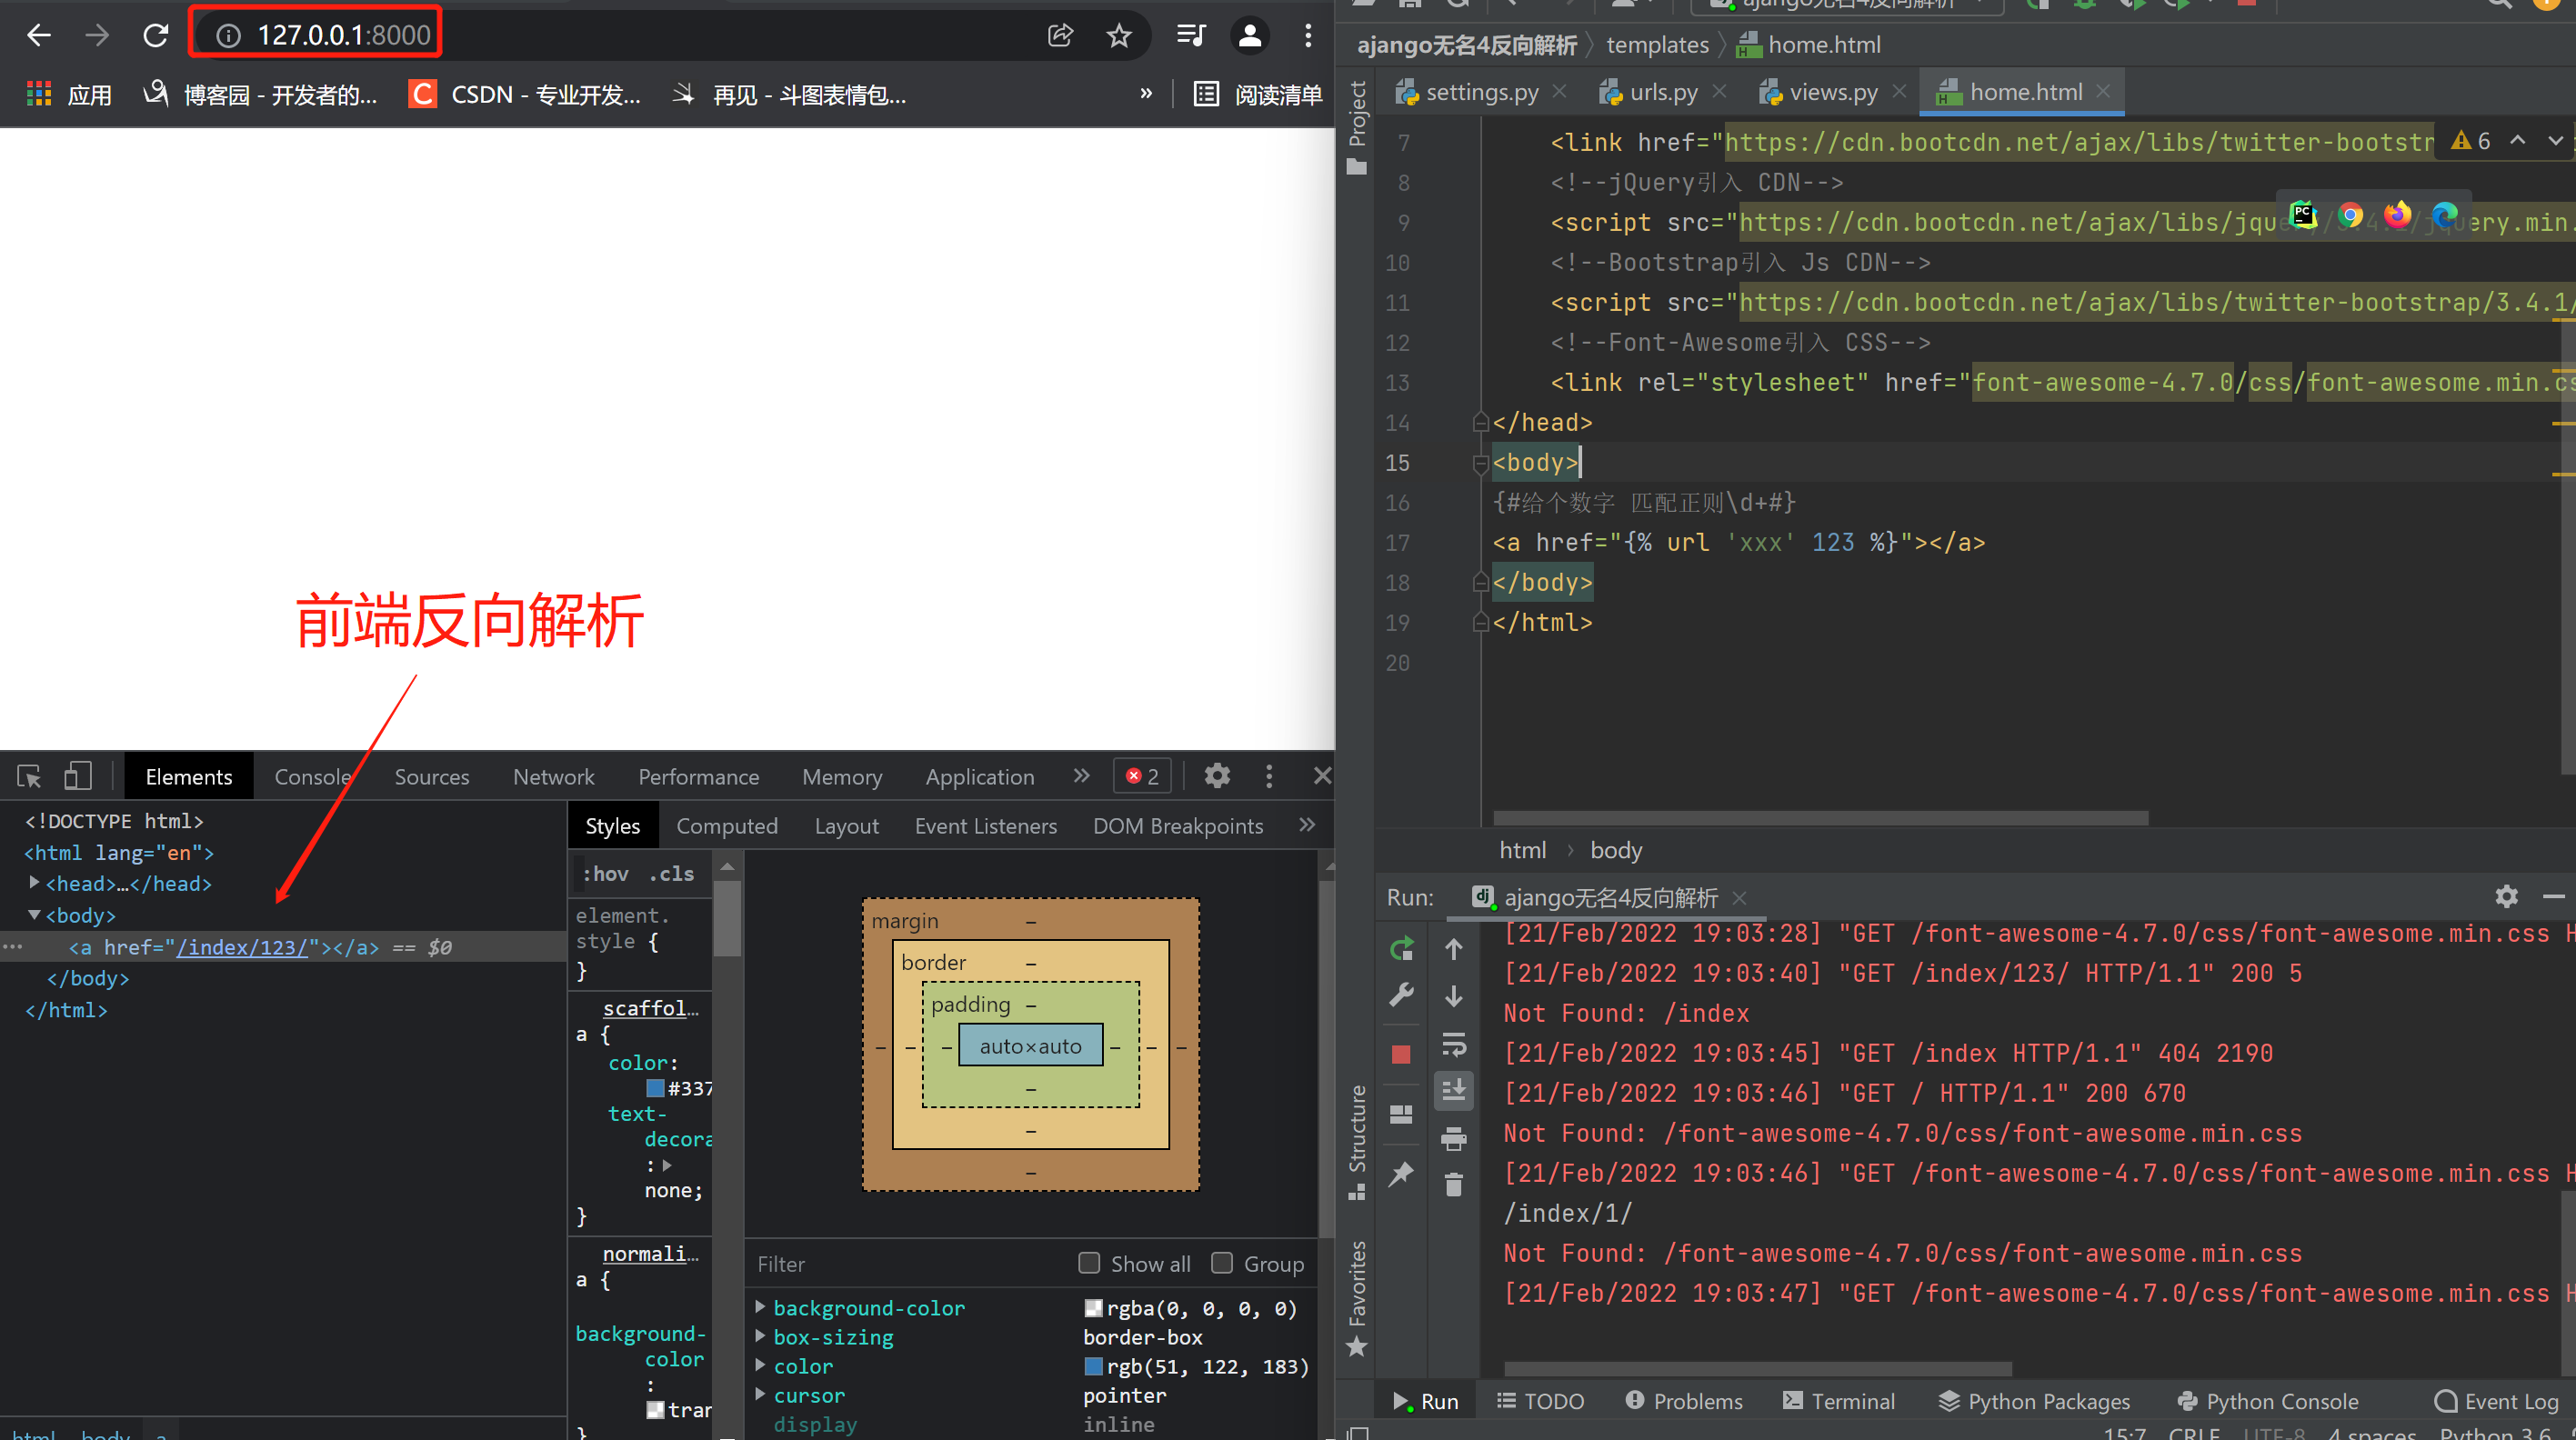Enable the Show all checkbox
Image resolution: width=2576 pixels, height=1440 pixels.
[x=1089, y=1263]
